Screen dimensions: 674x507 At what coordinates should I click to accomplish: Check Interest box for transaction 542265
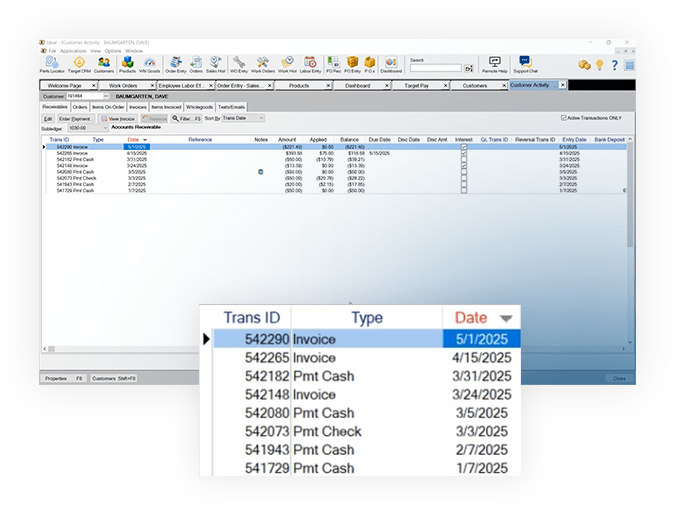click(x=463, y=153)
